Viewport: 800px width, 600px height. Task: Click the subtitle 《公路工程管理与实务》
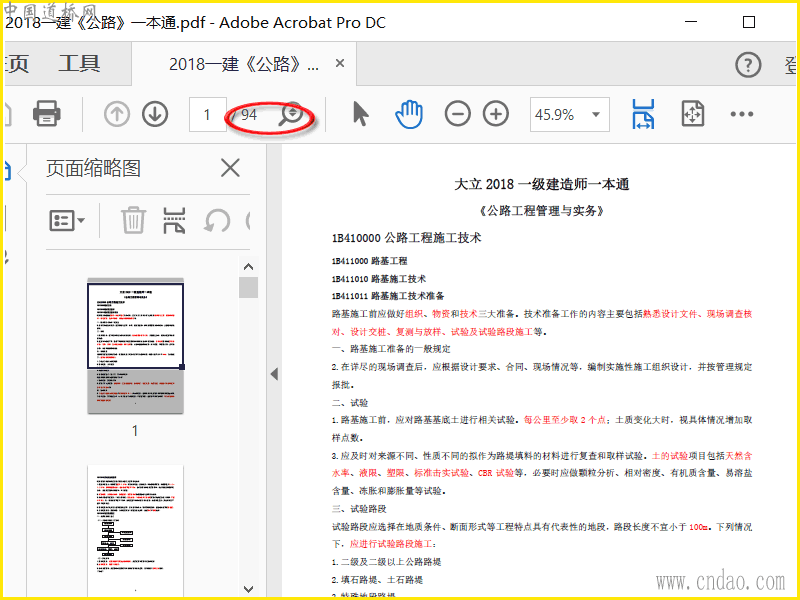[542, 211]
